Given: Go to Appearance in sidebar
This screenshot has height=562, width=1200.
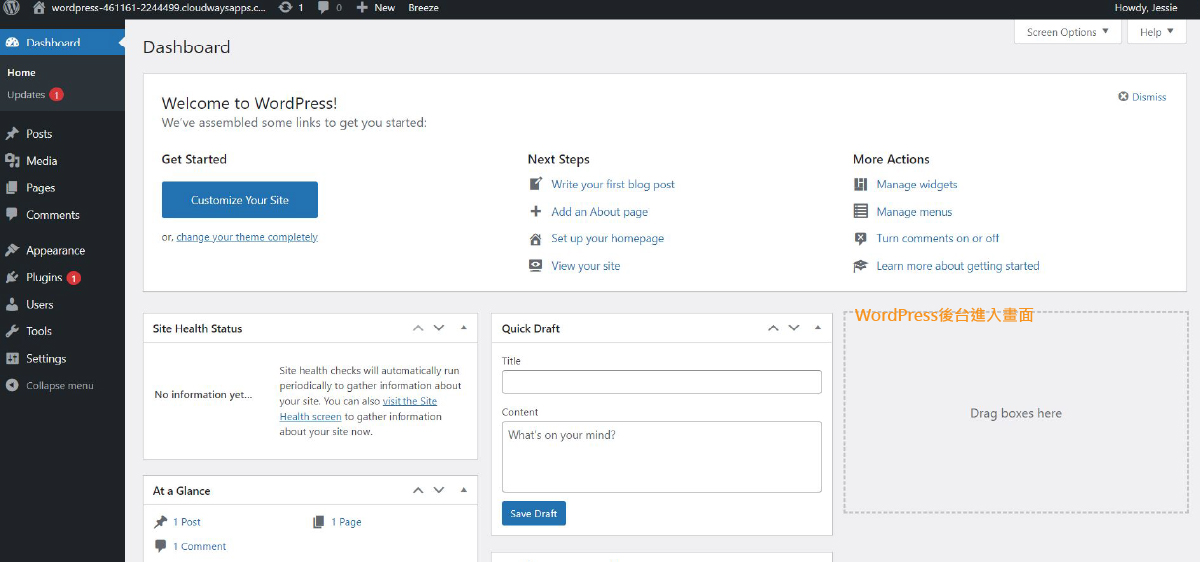Looking at the screenshot, I should pos(55,250).
